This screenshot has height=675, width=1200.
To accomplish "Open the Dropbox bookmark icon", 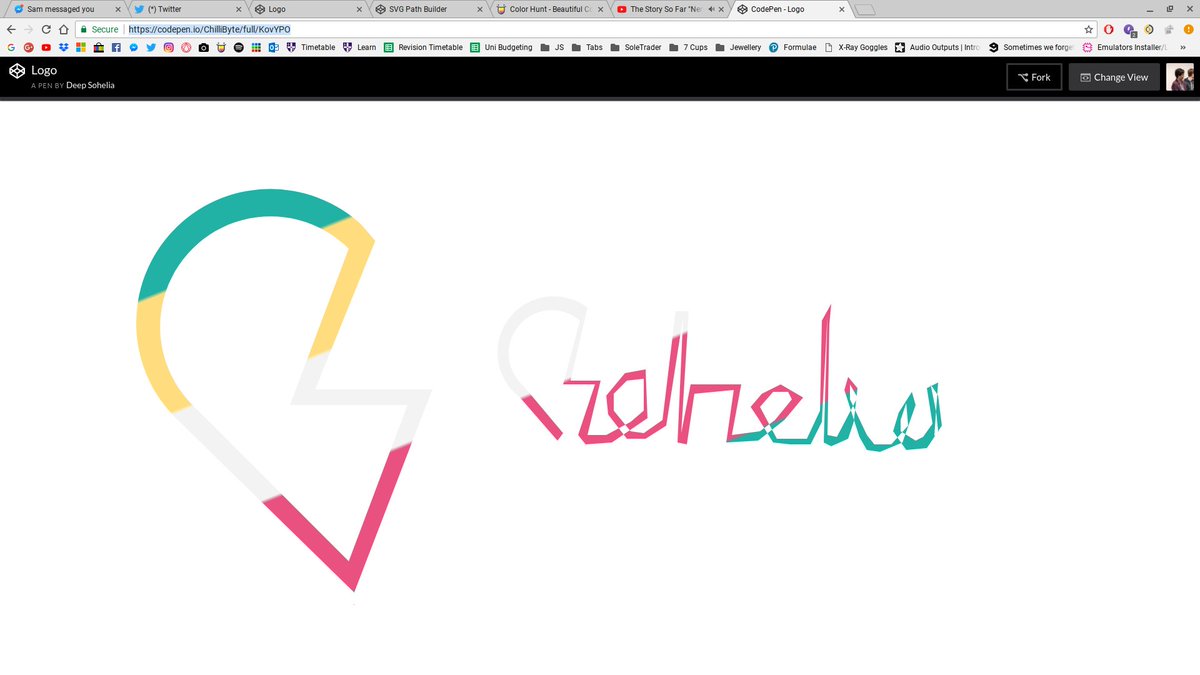I will coord(63,47).
